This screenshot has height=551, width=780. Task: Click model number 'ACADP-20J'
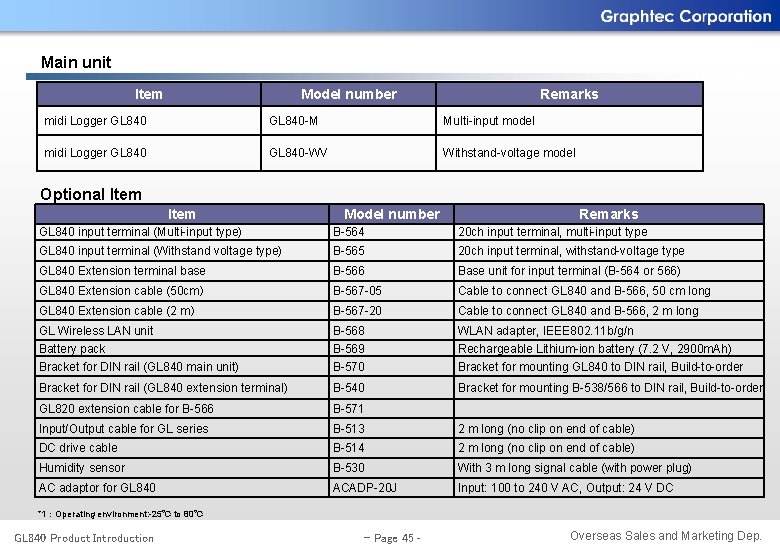(x=365, y=488)
